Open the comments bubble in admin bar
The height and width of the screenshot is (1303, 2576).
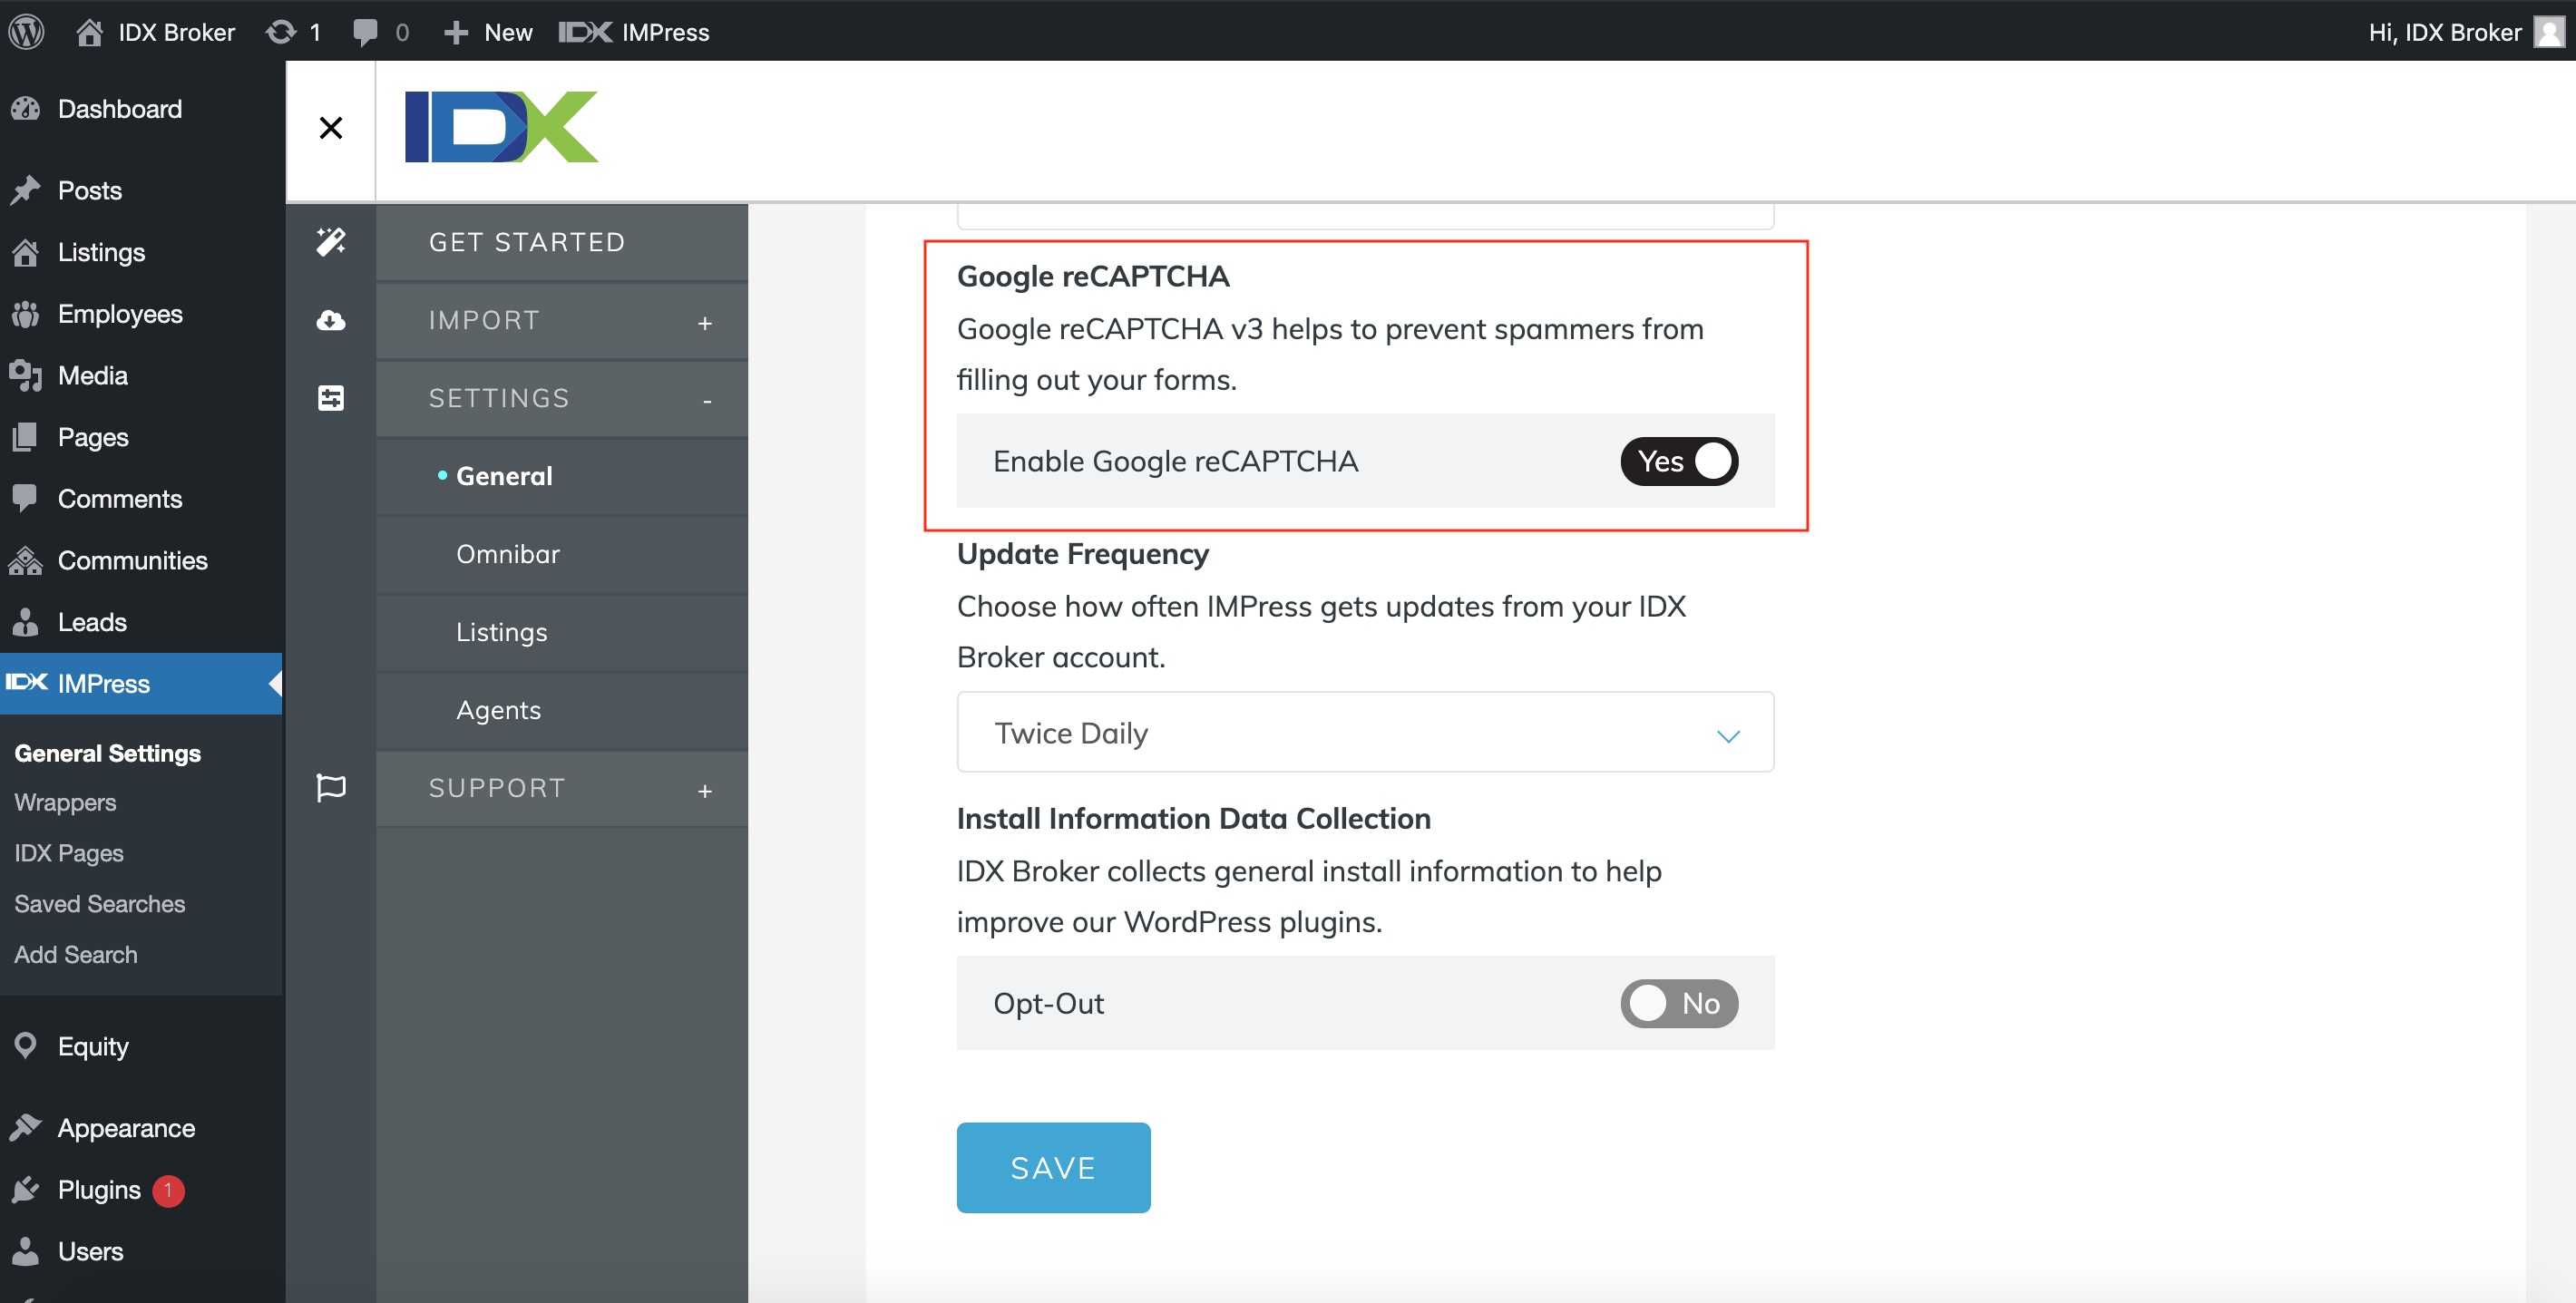(x=365, y=32)
